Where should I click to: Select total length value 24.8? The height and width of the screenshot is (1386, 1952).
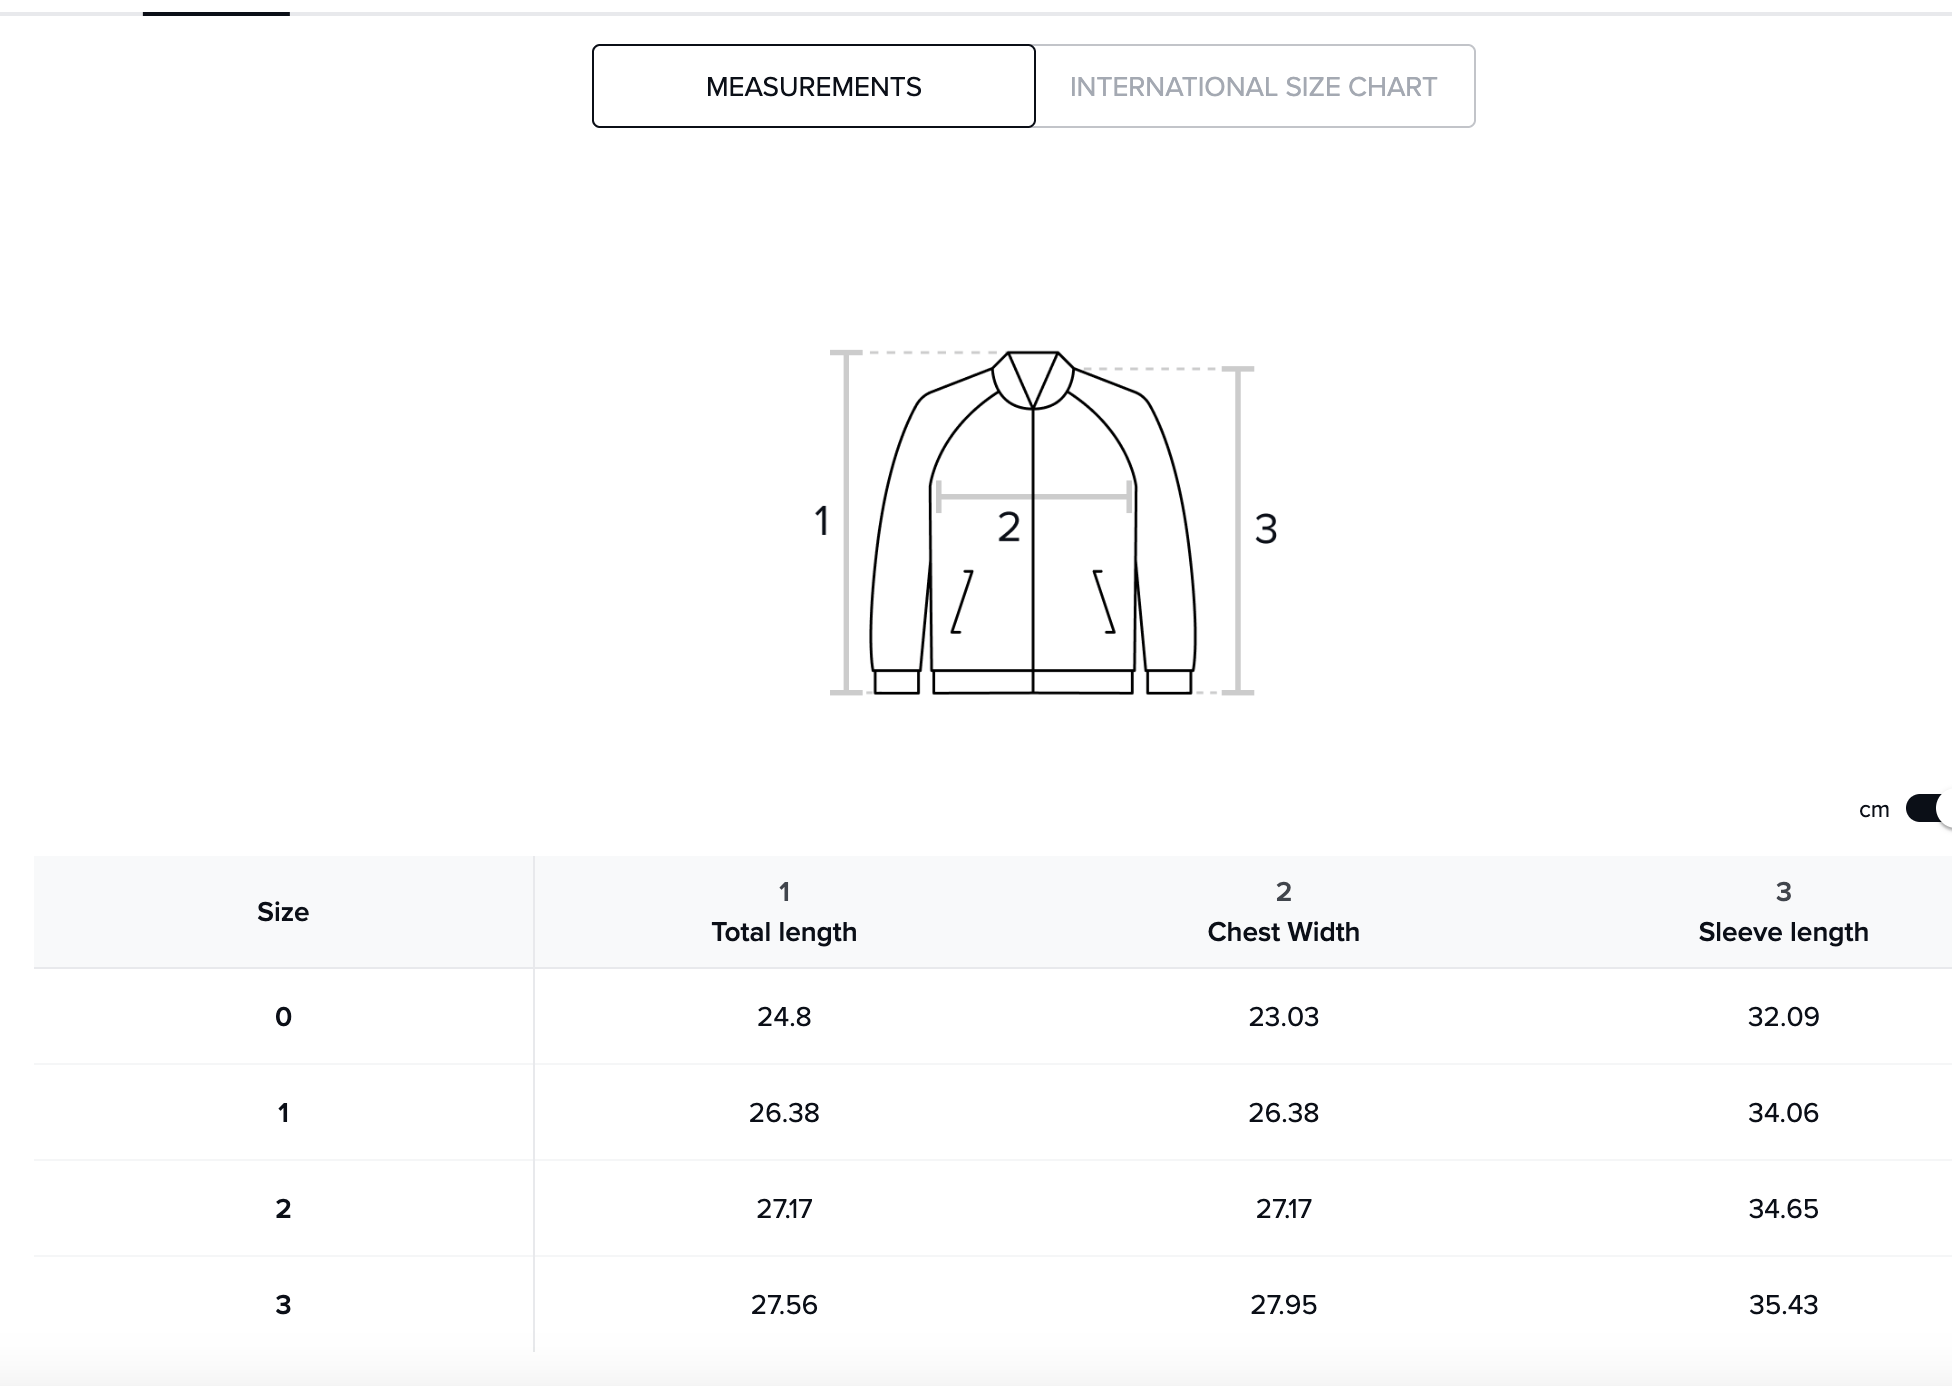click(784, 1017)
